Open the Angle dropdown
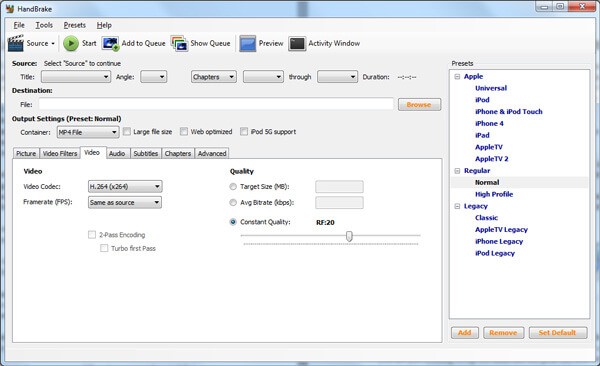600x366 pixels. pyautogui.click(x=153, y=77)
